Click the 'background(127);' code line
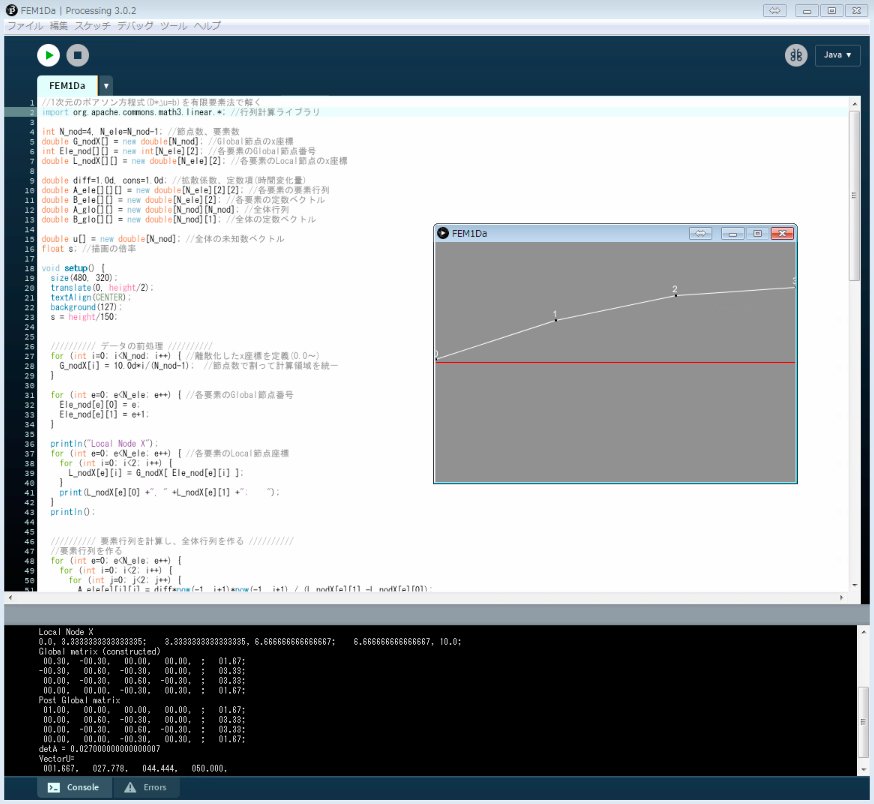This screenshot has height=804, width=874. pos(86,307)
